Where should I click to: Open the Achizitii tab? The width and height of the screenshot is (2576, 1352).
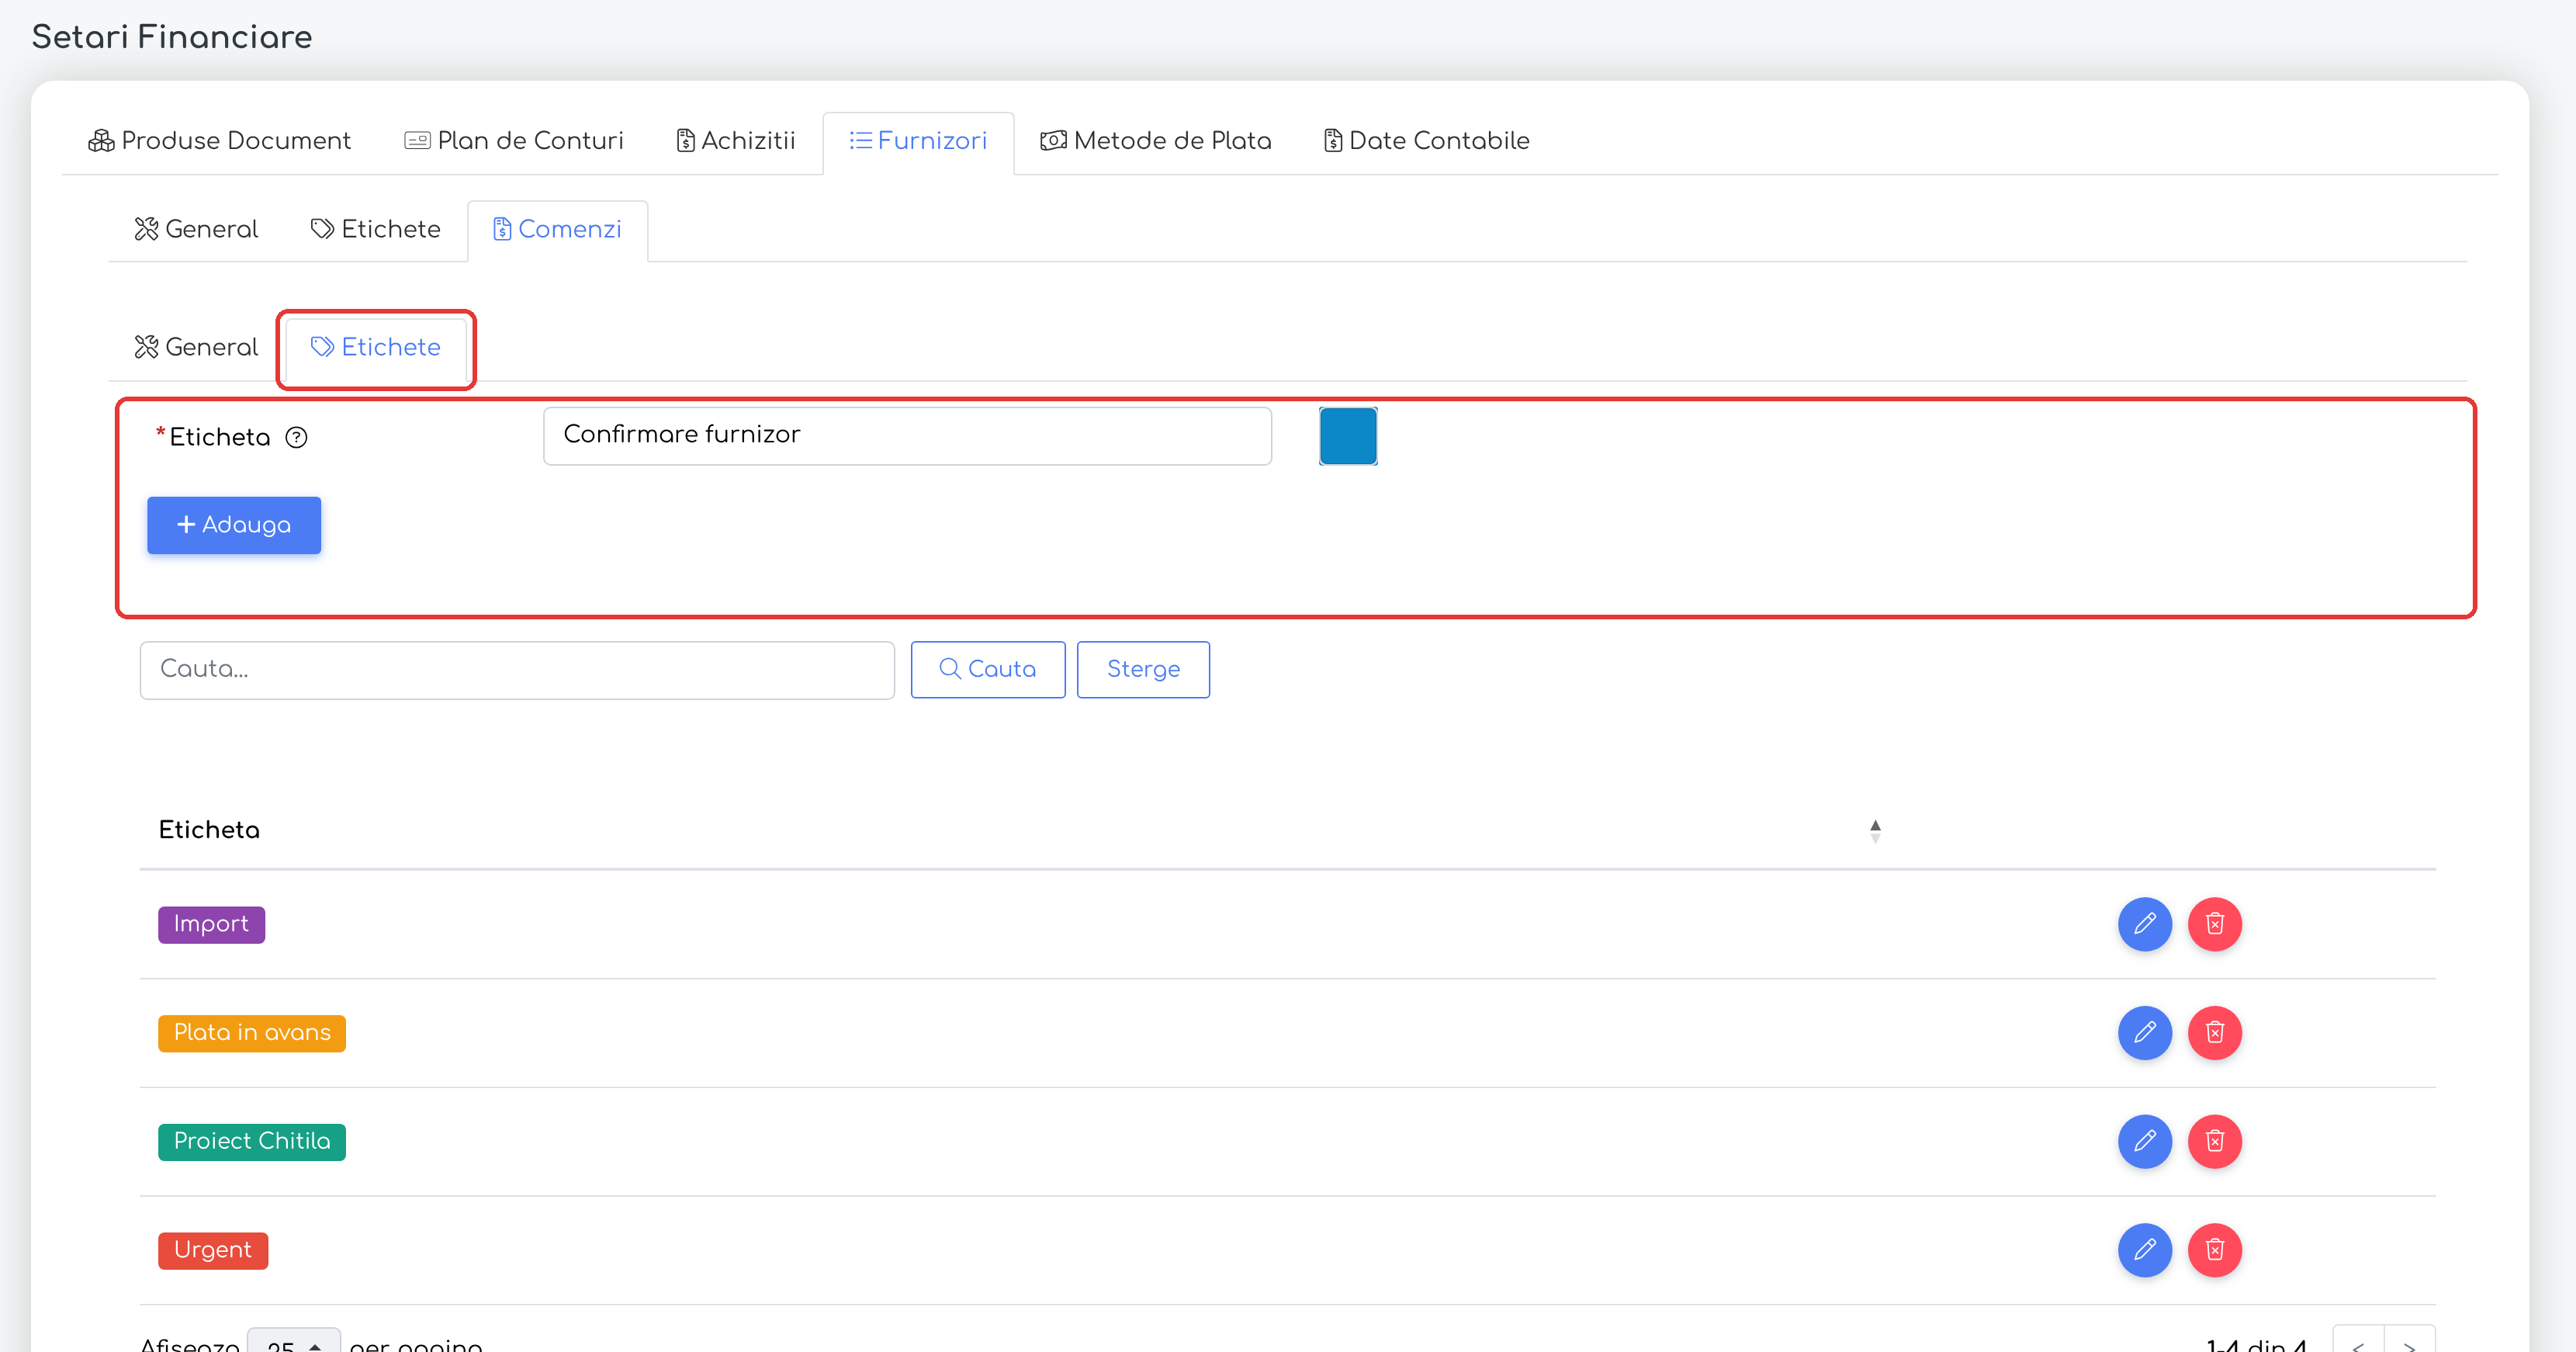tap(735, 141)
